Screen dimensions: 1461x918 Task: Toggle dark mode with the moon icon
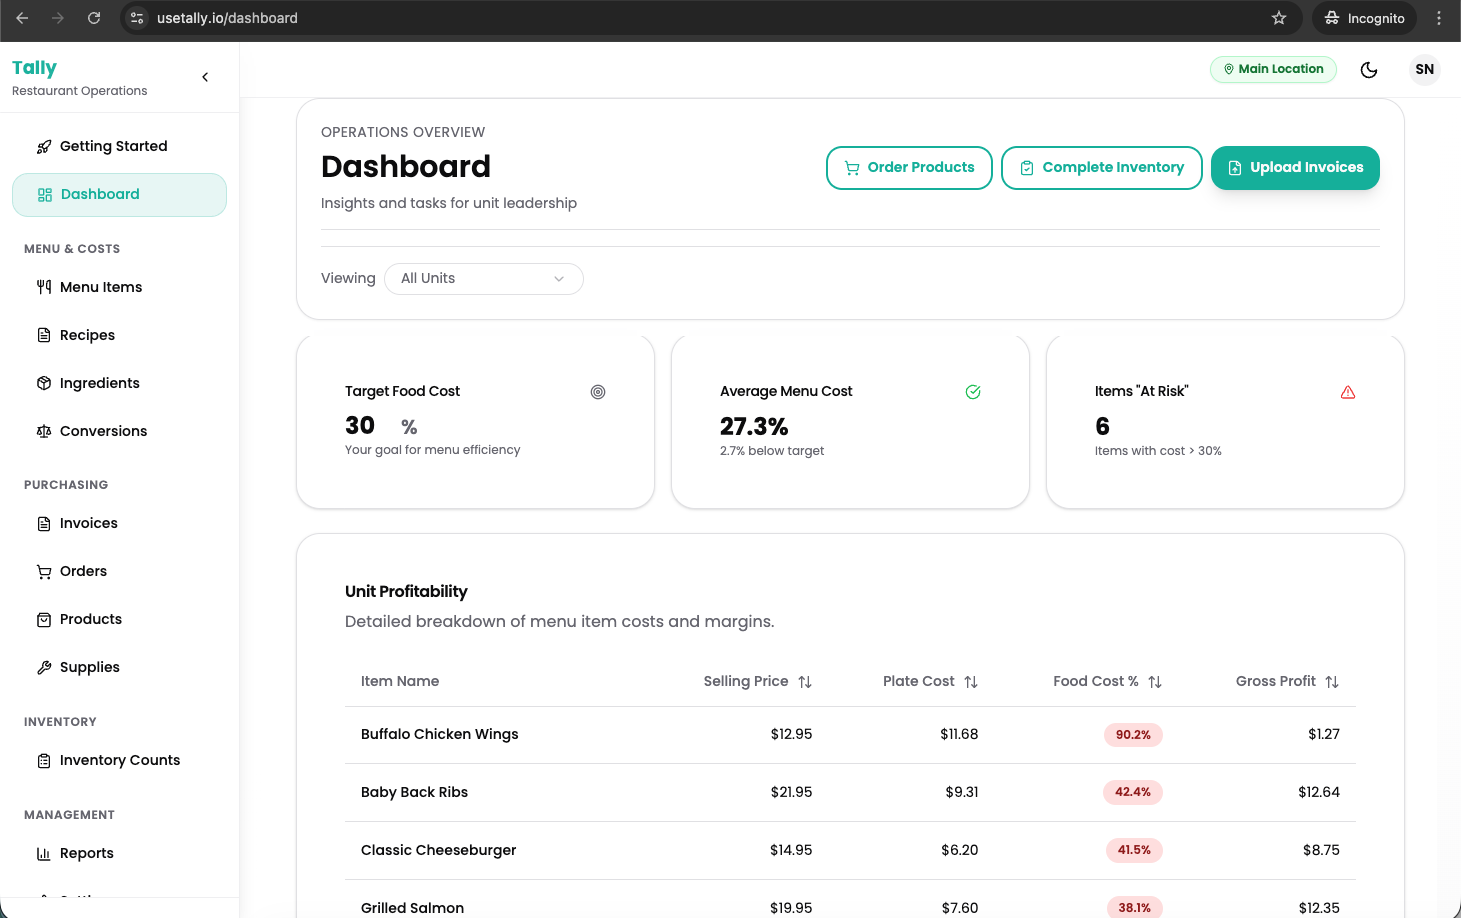coord(1369,70)
